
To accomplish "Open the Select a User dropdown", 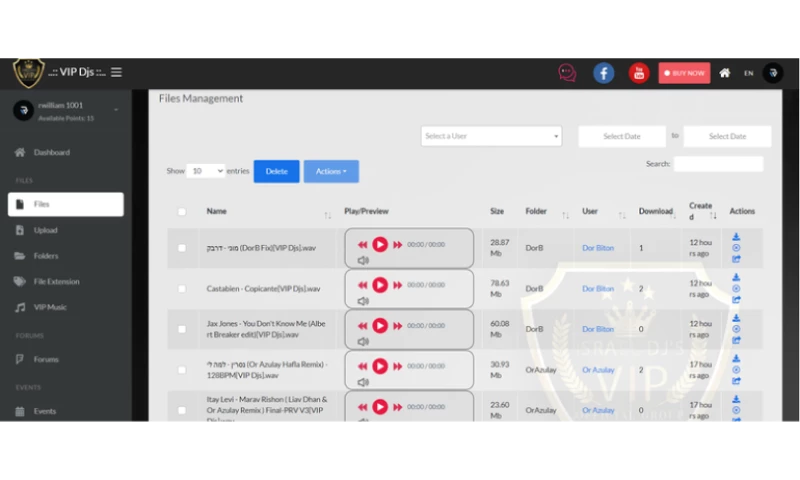I will click(x=491, y=136).
